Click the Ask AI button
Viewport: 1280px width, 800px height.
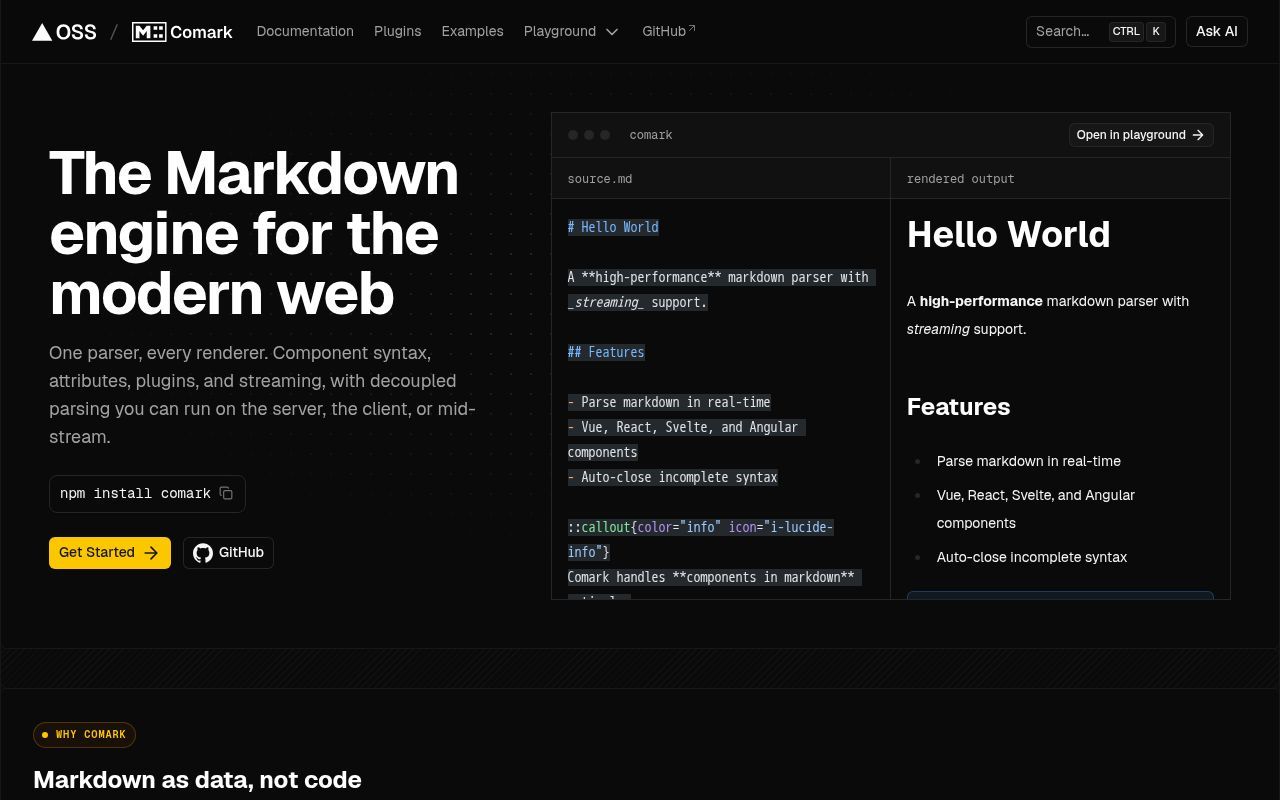click(x=1217, y=31)
